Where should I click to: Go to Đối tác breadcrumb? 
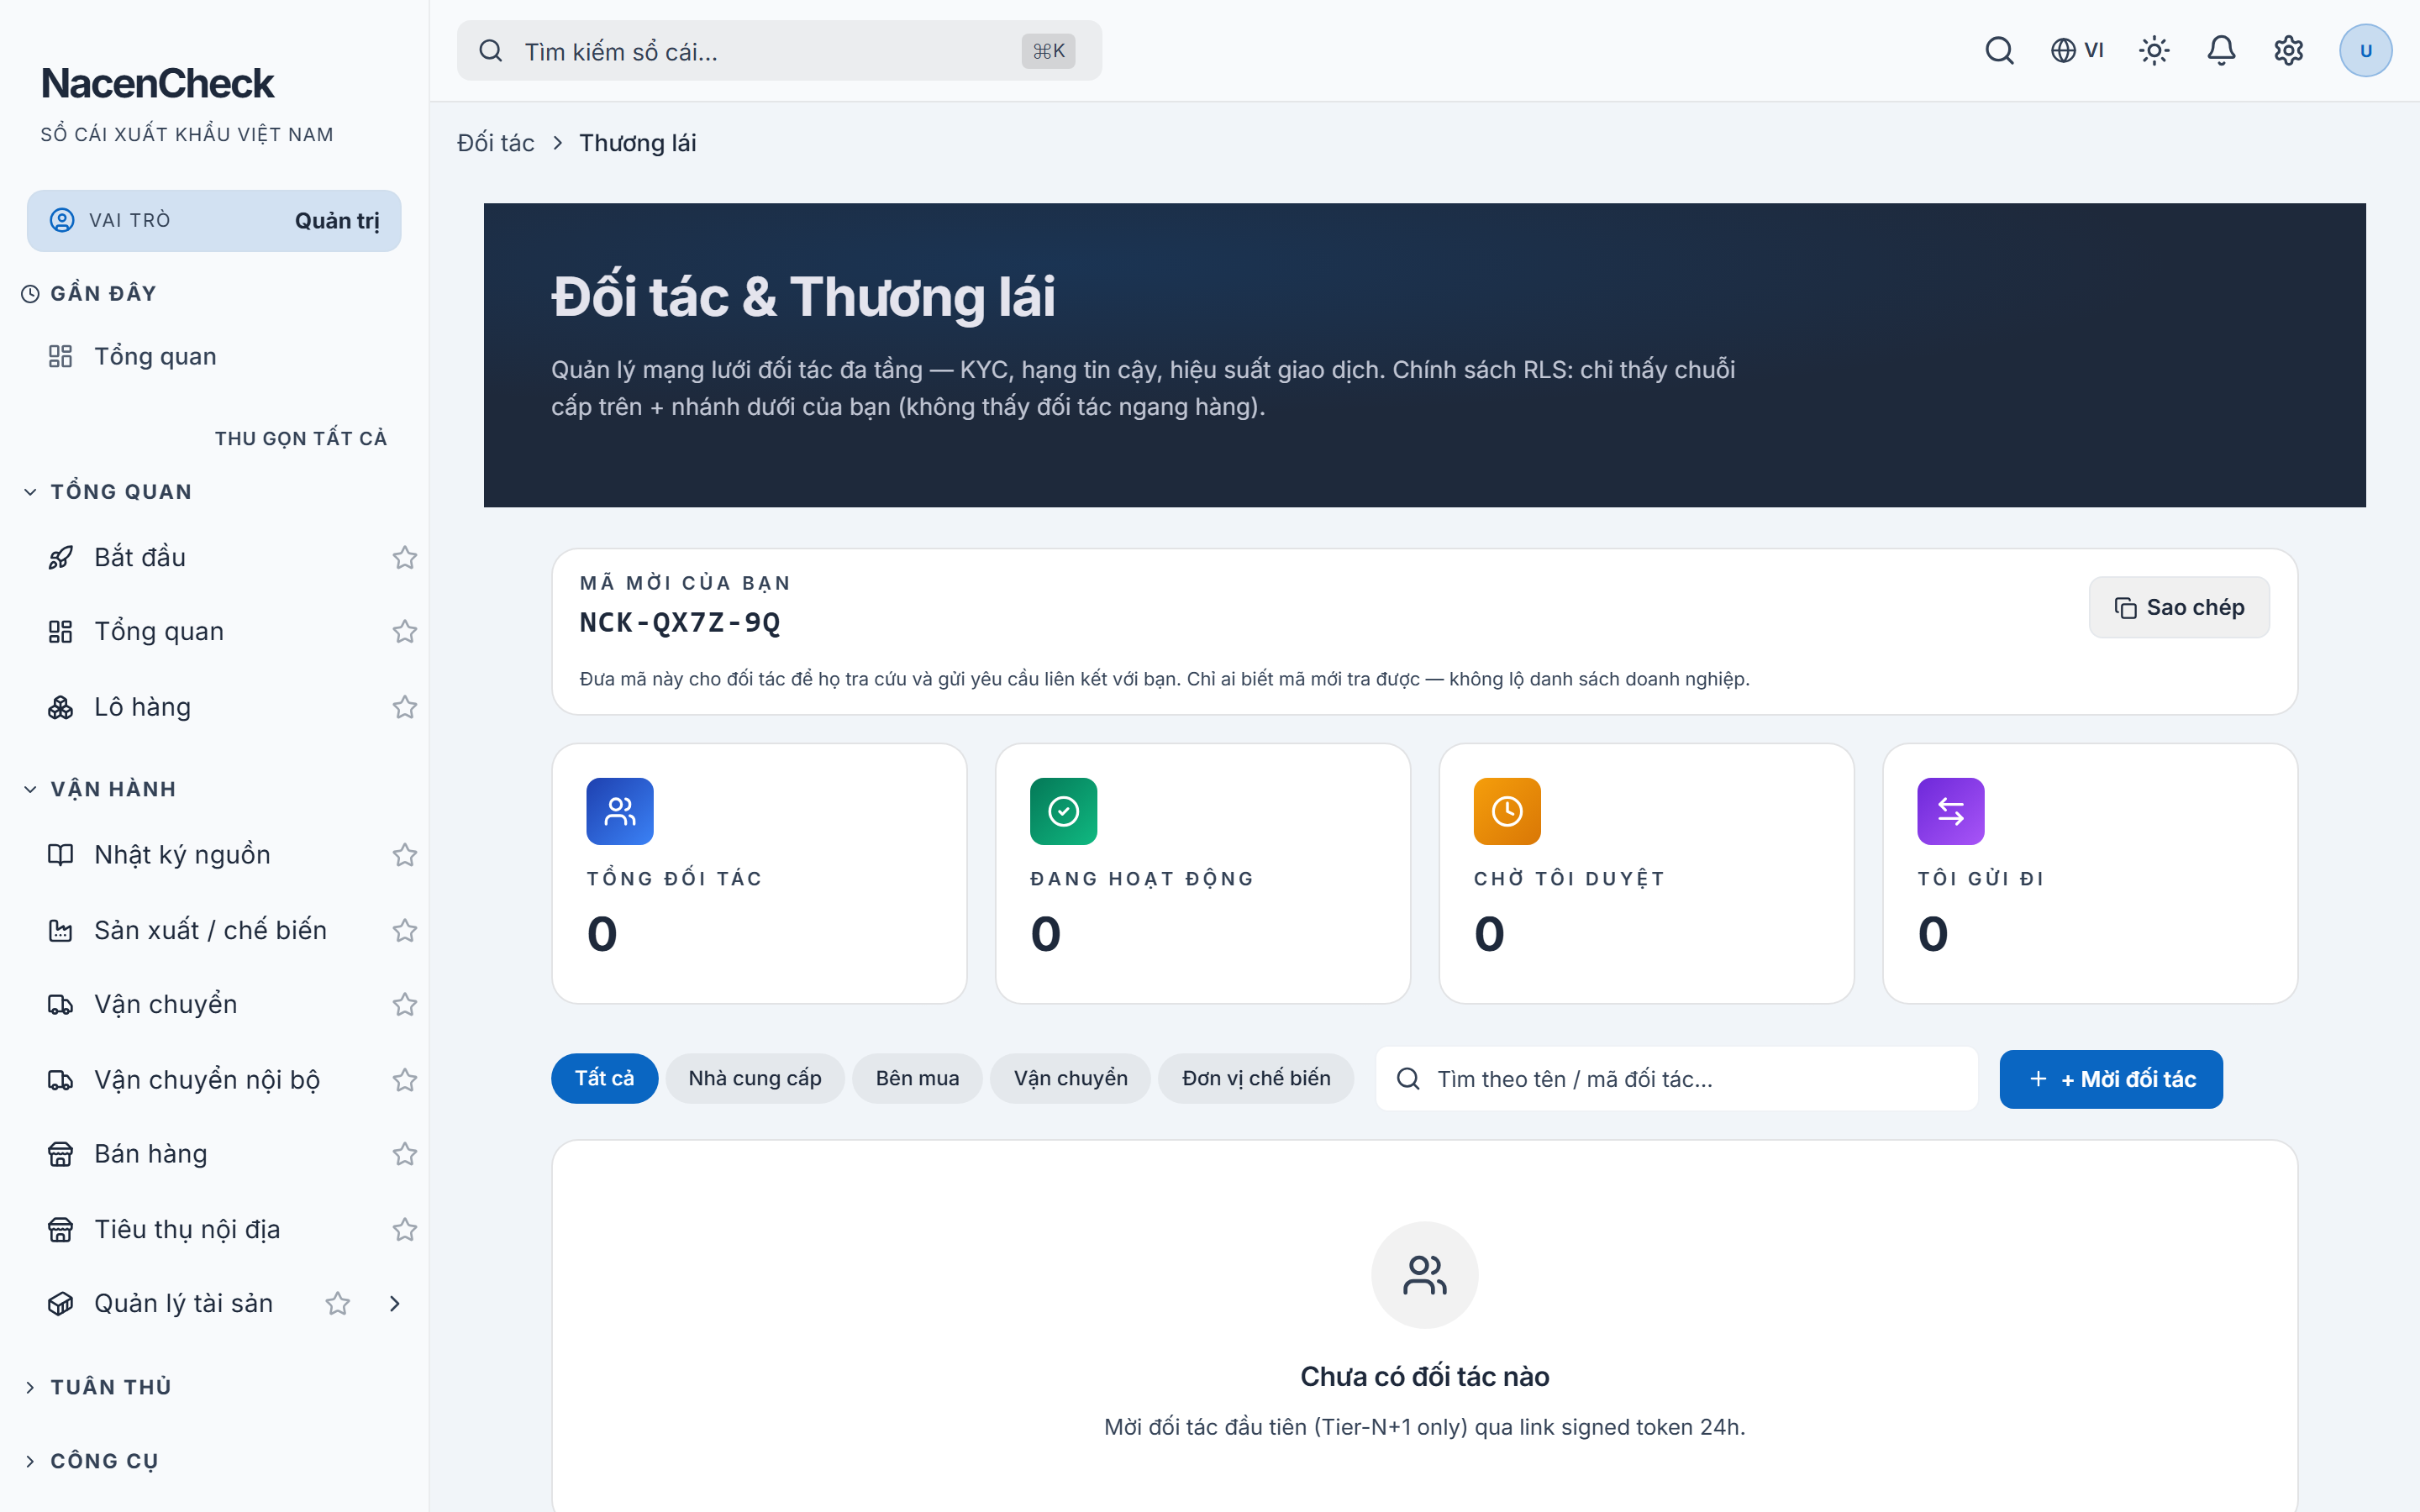pyautogui.click(x=496, y=143)
